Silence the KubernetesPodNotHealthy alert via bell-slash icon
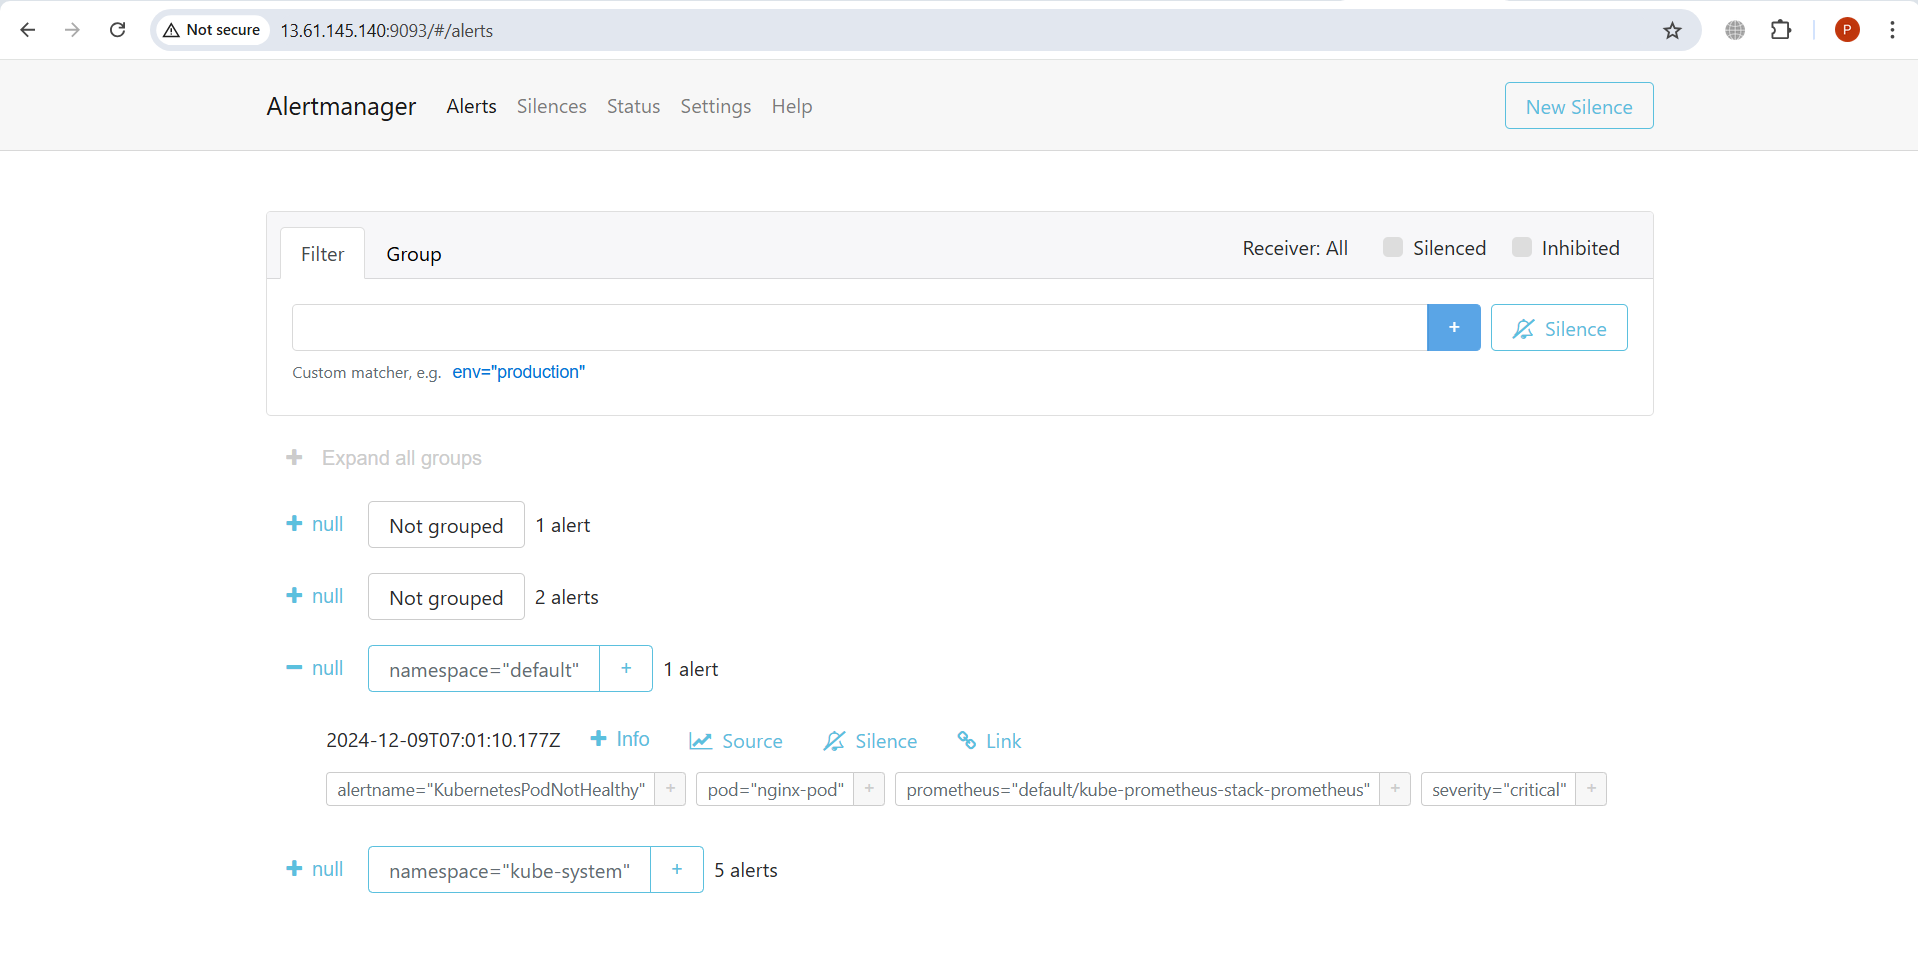The height and width of the screenshot is (968, 1918). [868, 740]
